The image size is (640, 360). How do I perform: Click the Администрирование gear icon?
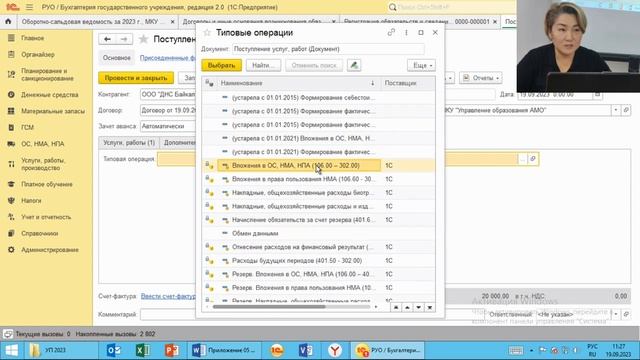(11, 249)
